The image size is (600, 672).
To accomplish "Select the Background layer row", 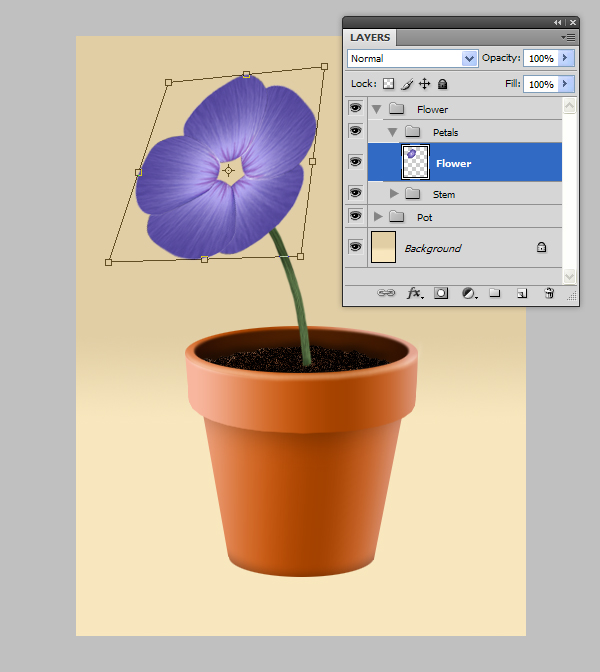I will (x=460, y=248).
